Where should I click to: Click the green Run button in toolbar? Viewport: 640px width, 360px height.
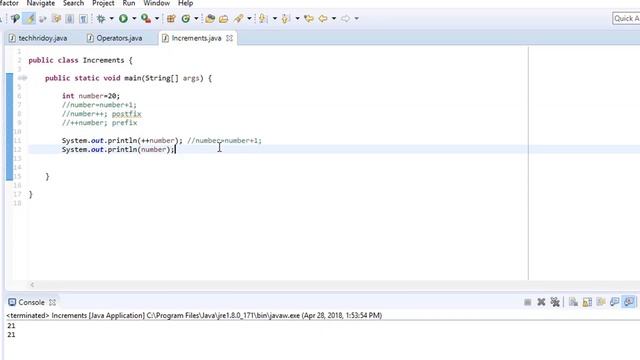123,18
